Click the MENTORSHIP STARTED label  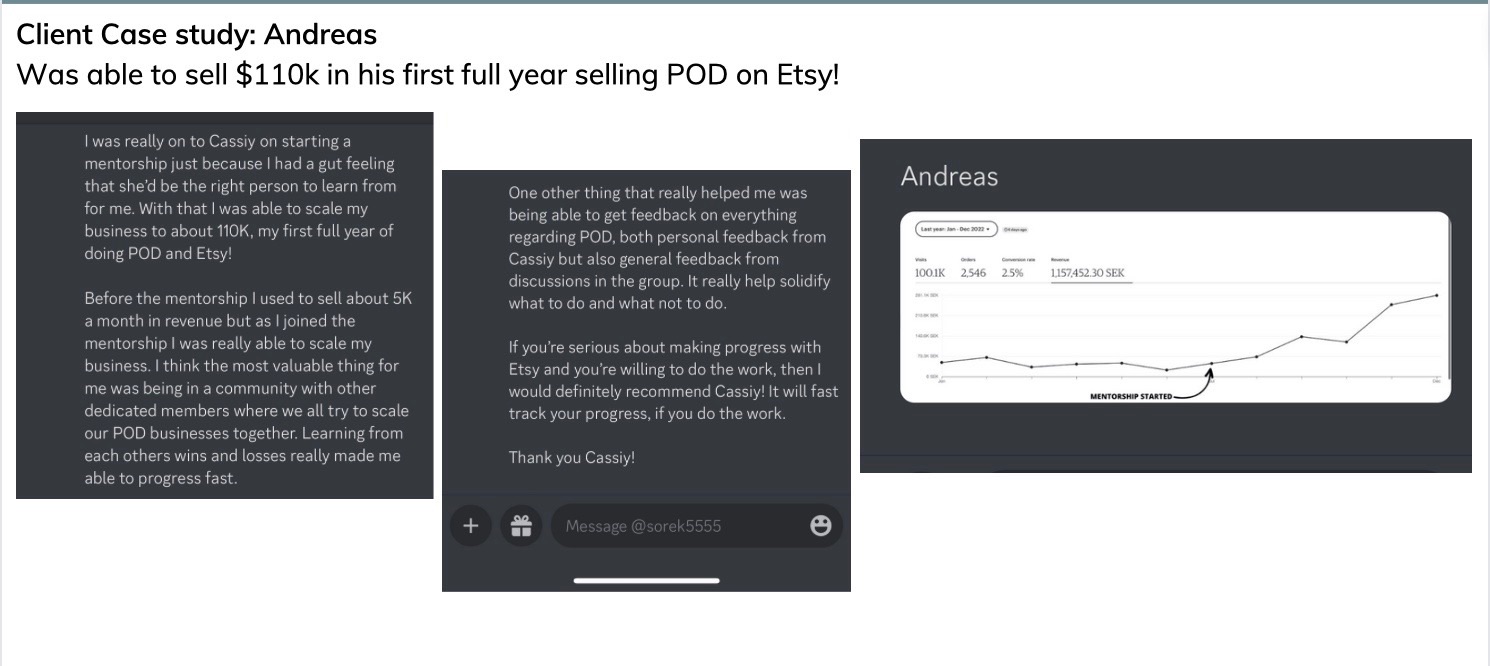click(x=1131, y=397)
